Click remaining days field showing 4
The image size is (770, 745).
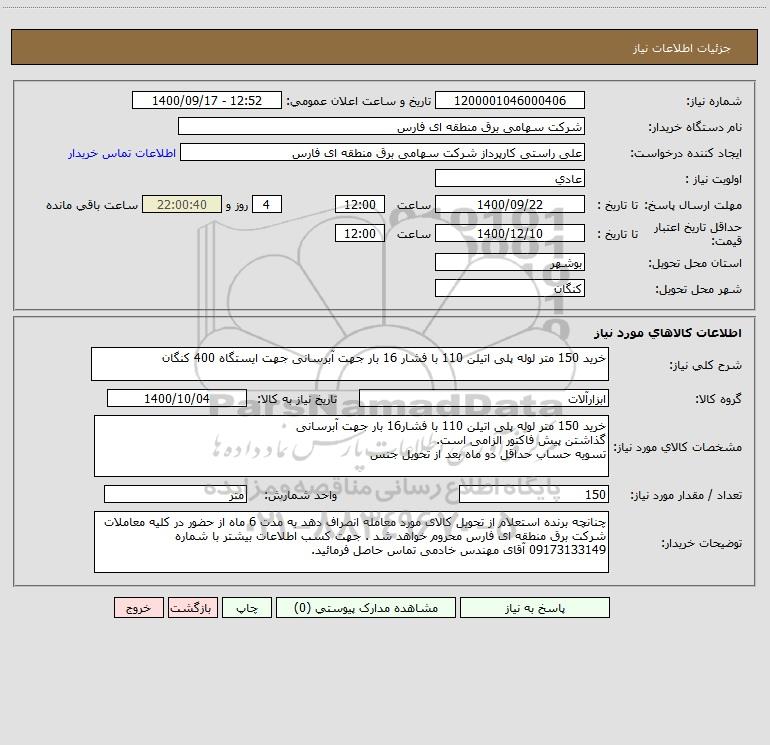267,204
